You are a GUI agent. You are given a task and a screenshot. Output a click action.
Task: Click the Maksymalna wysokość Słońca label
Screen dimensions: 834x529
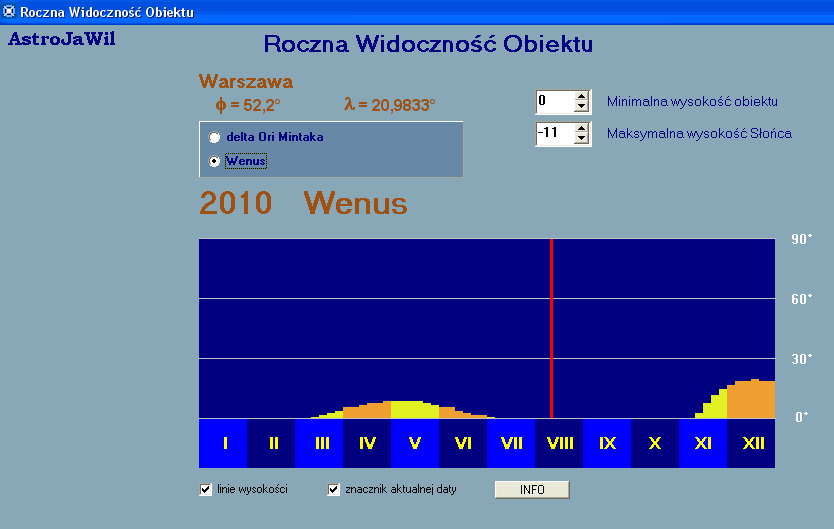tap(699, 133)
